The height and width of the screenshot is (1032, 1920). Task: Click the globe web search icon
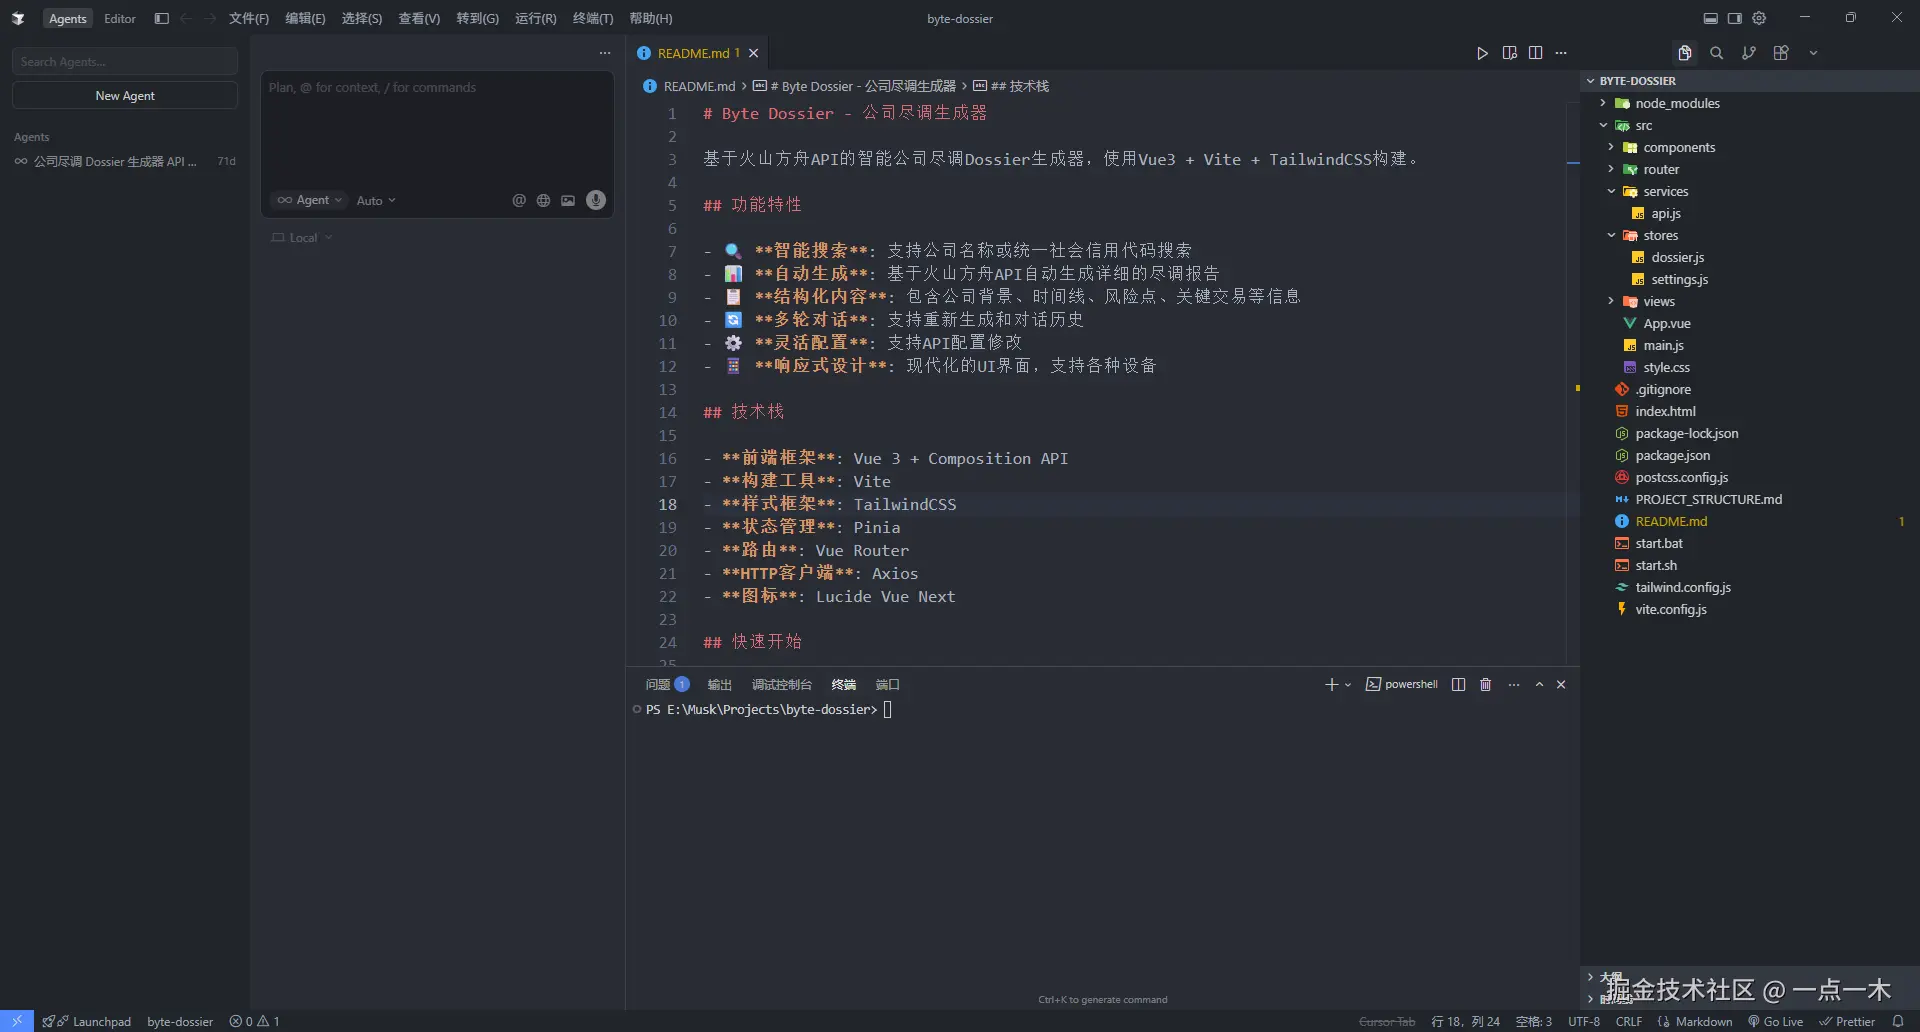click(543, 200)
